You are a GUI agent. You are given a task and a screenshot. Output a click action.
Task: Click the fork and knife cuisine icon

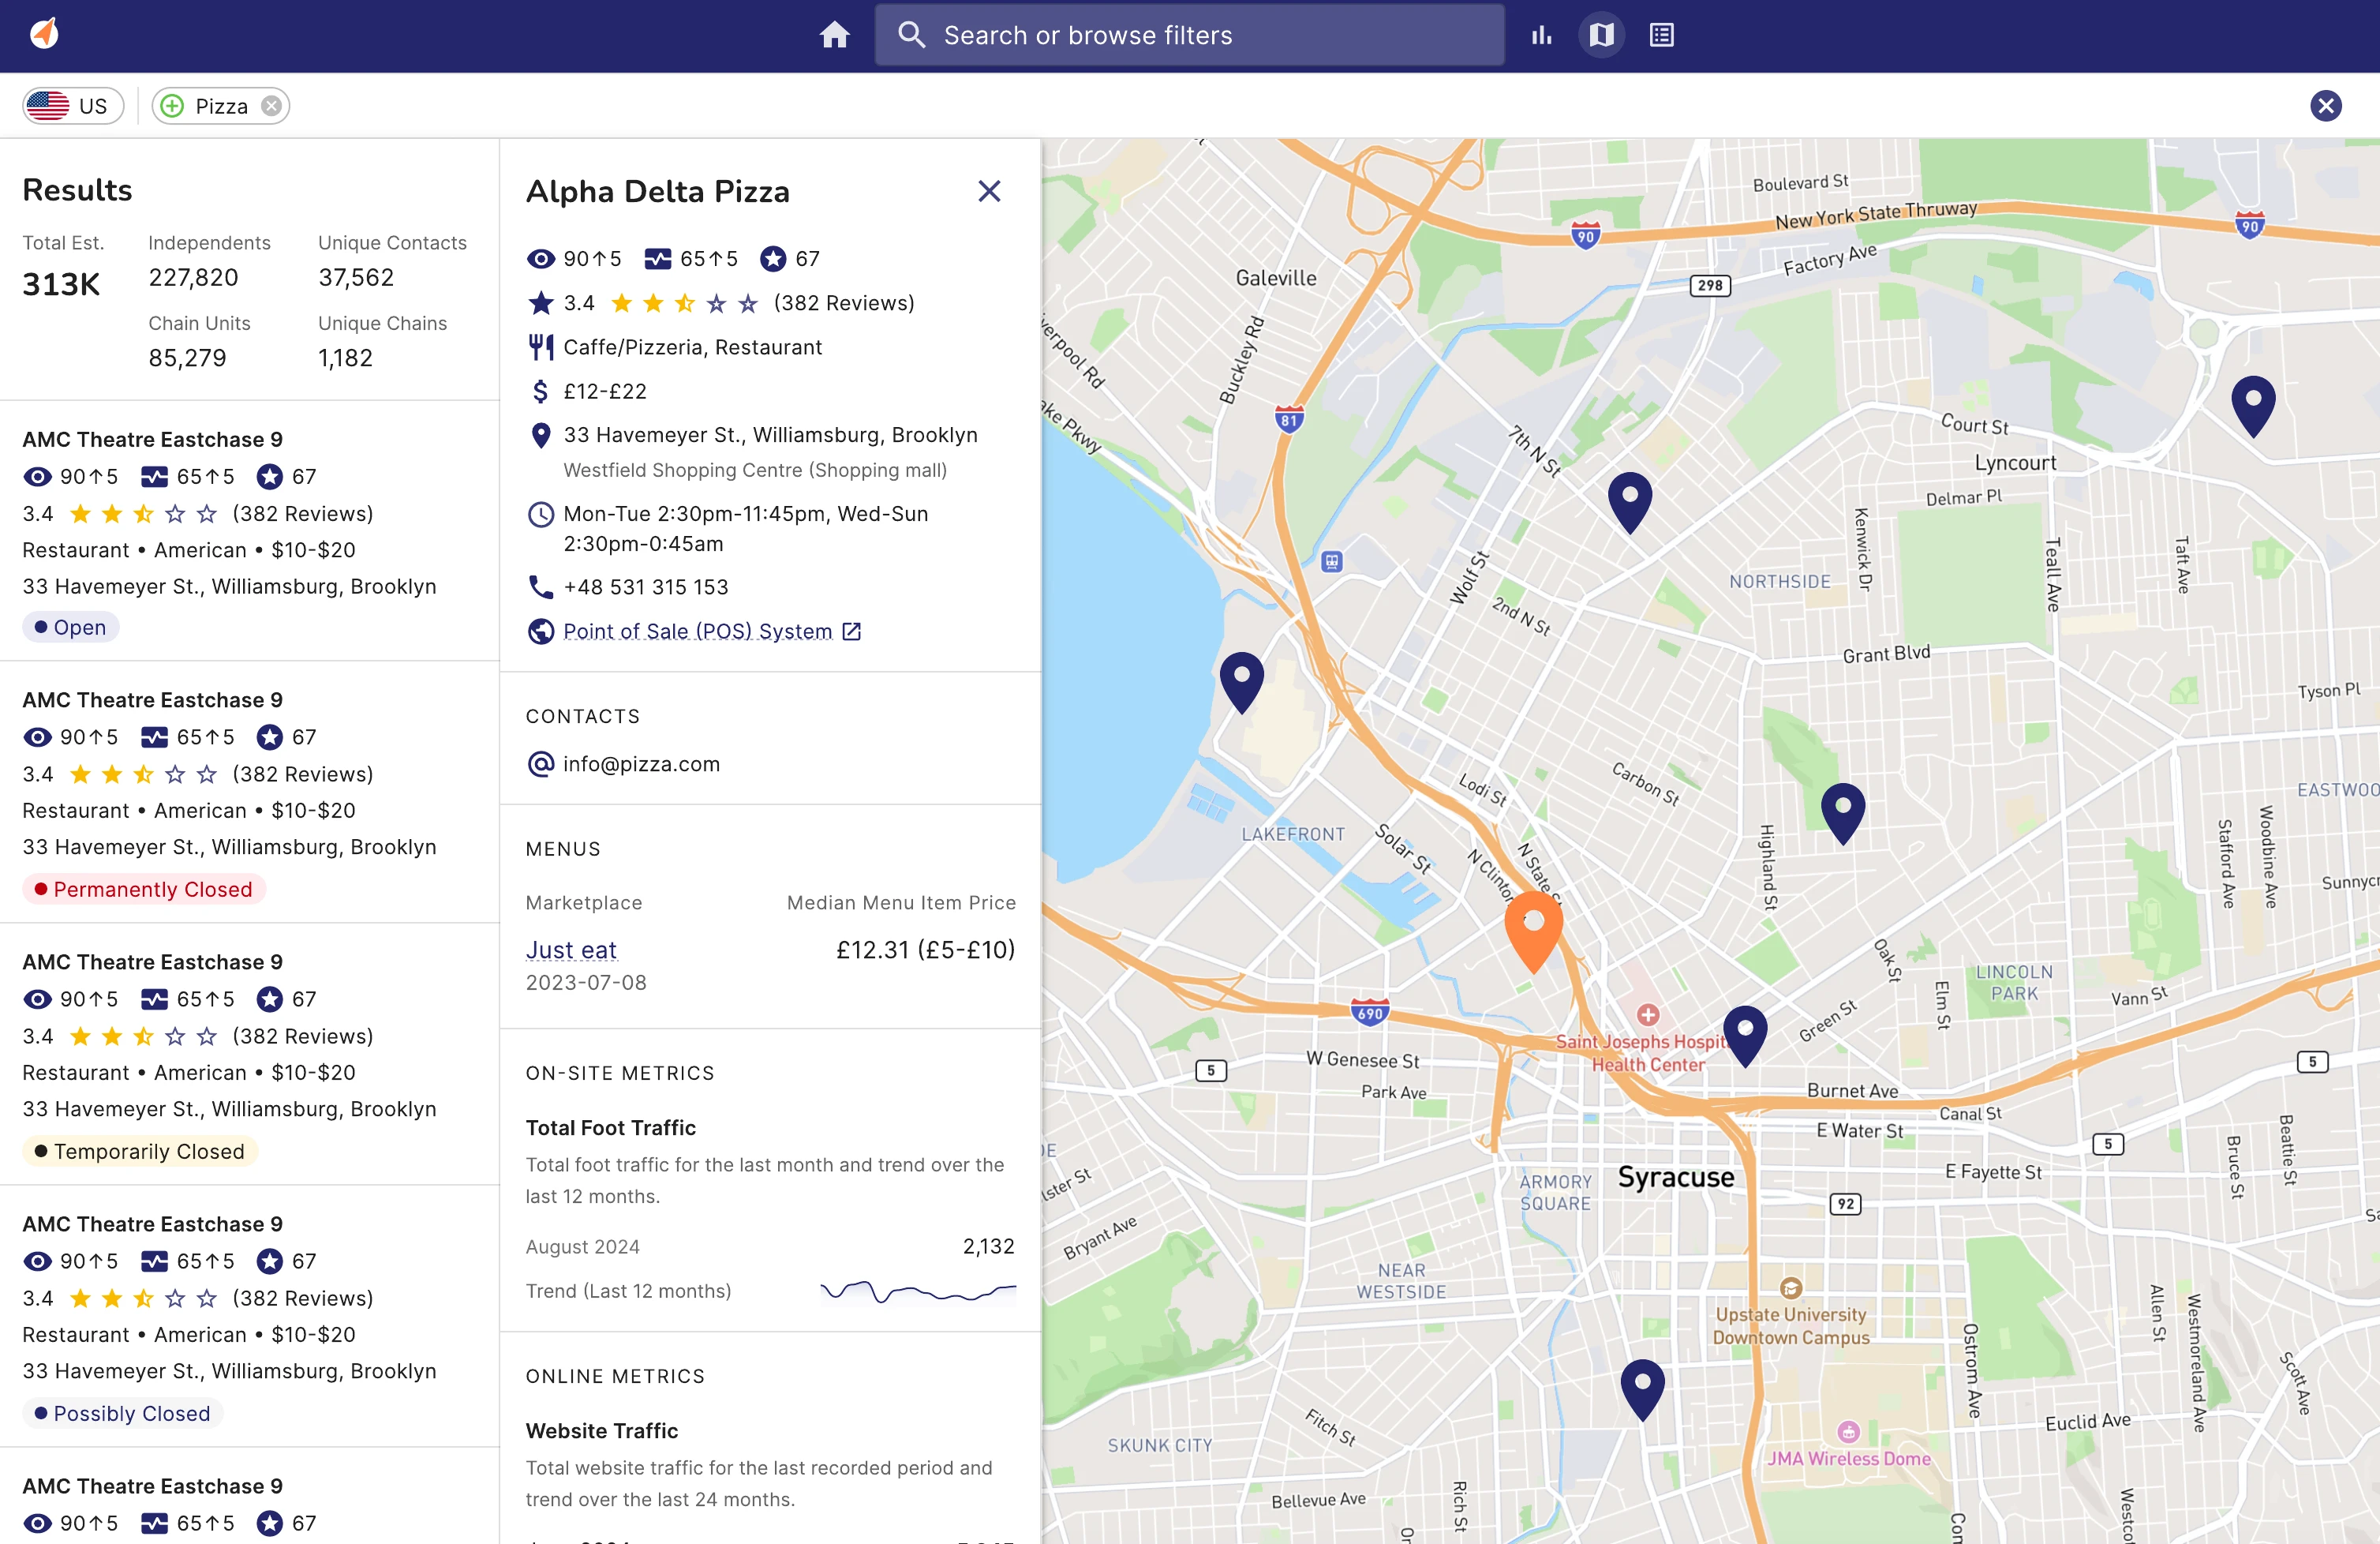[x=540, y=347]
